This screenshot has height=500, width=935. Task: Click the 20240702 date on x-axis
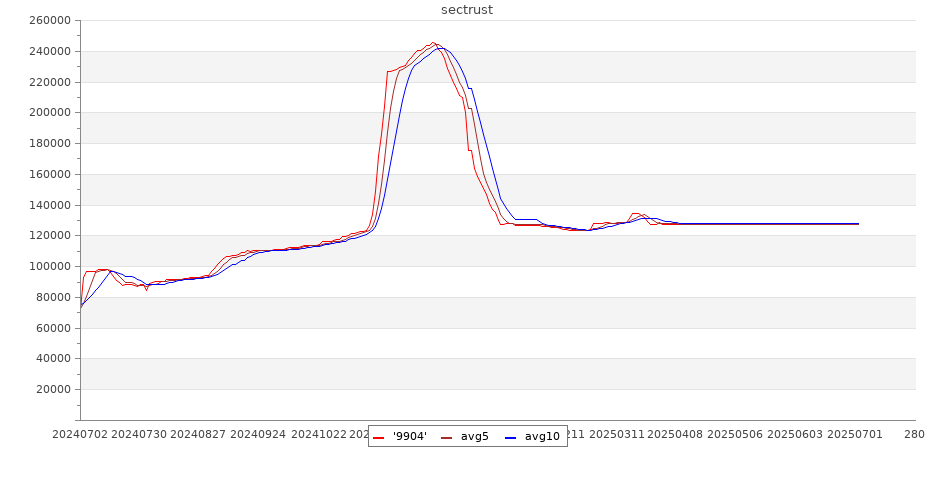click(x=81, y=434)
